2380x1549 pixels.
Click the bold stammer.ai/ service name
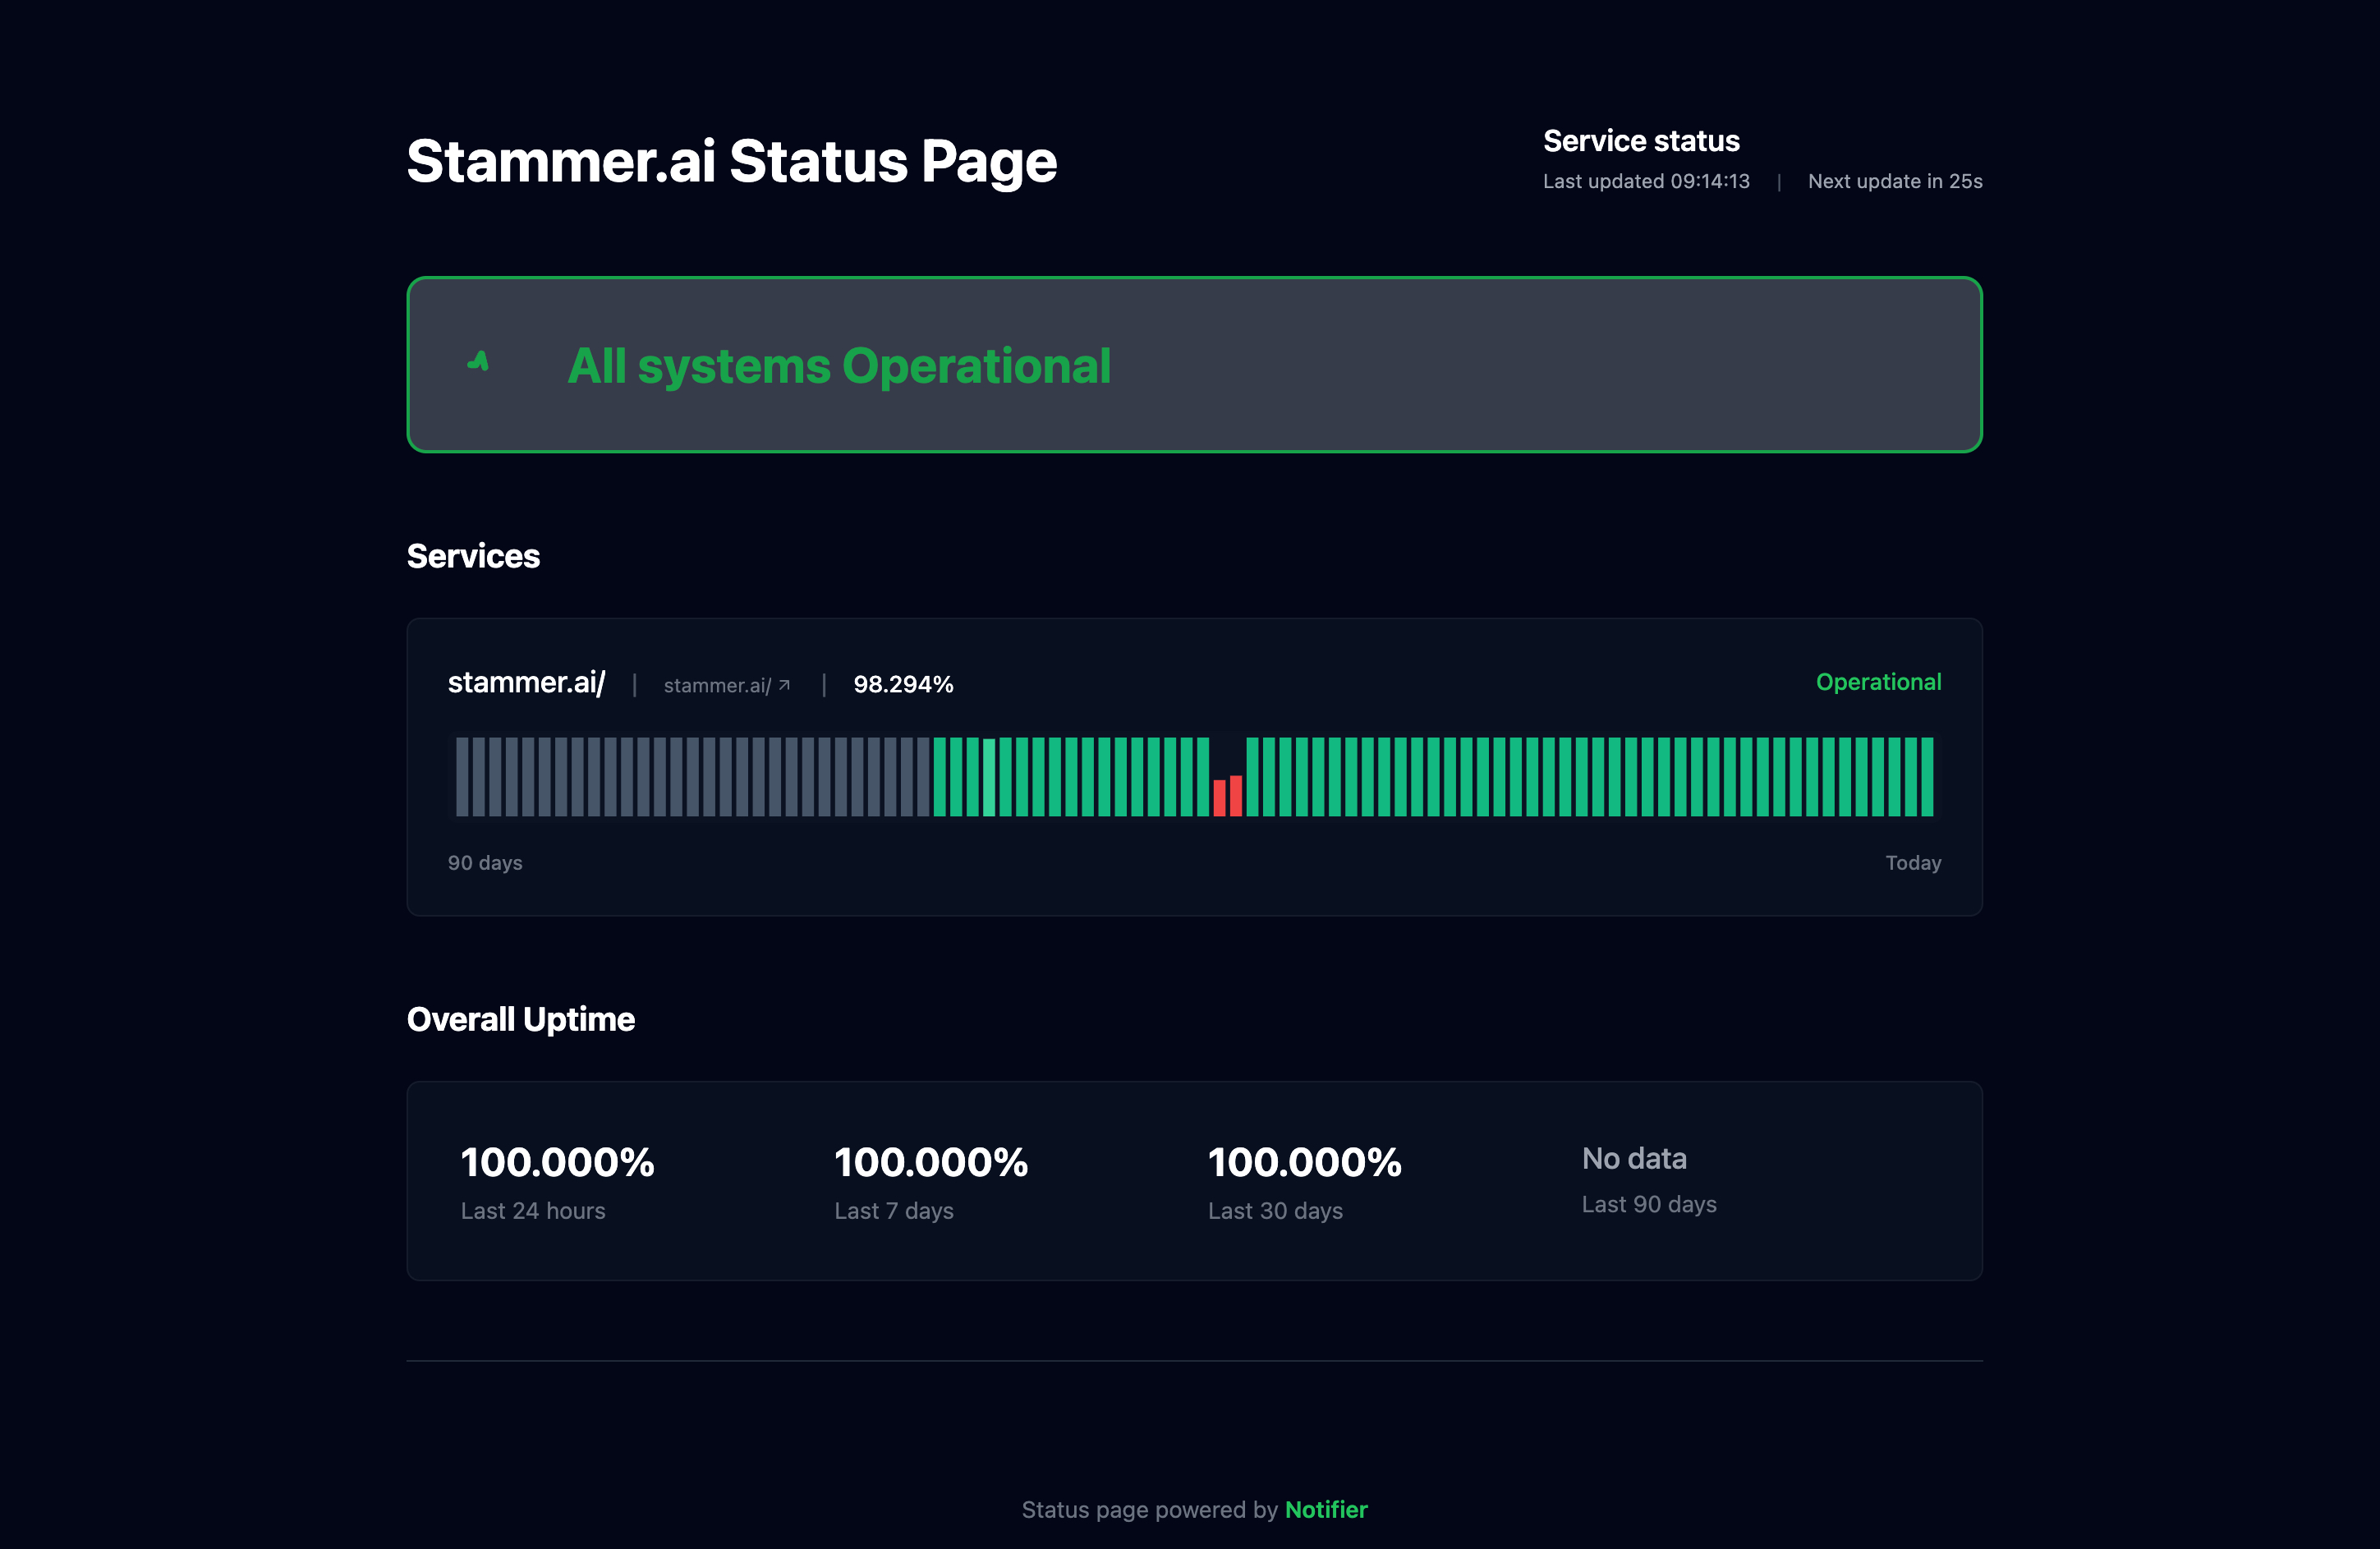click(x=526, y=683)
